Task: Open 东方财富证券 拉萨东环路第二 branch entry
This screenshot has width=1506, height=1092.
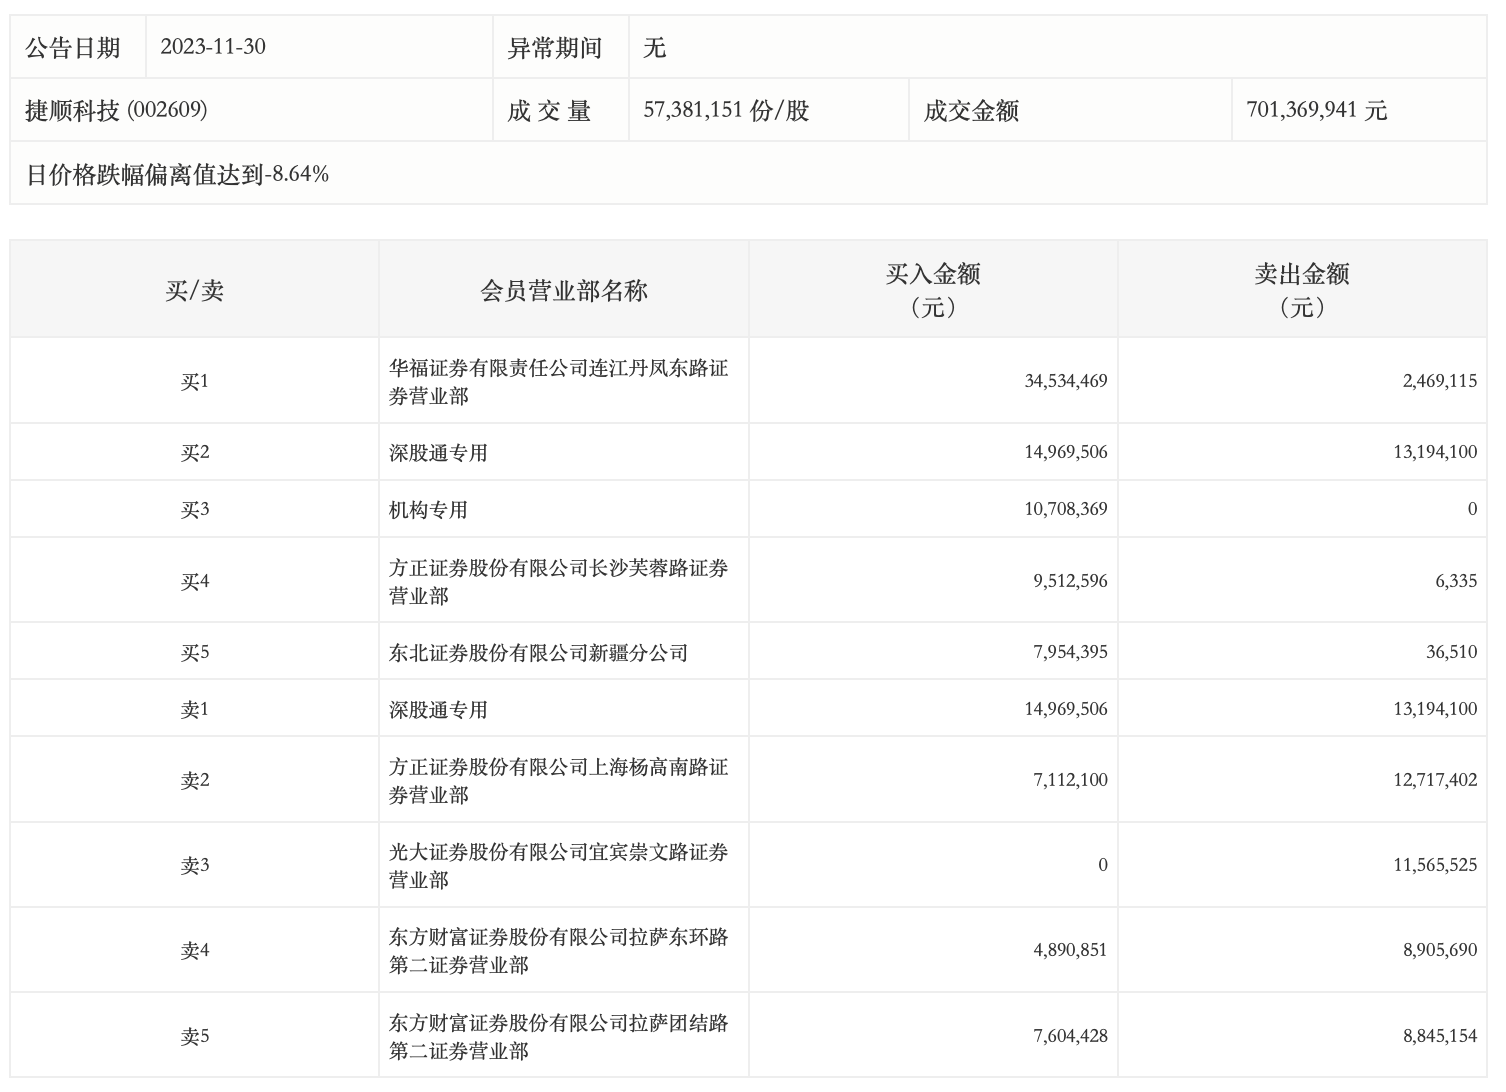Action: 558,951
